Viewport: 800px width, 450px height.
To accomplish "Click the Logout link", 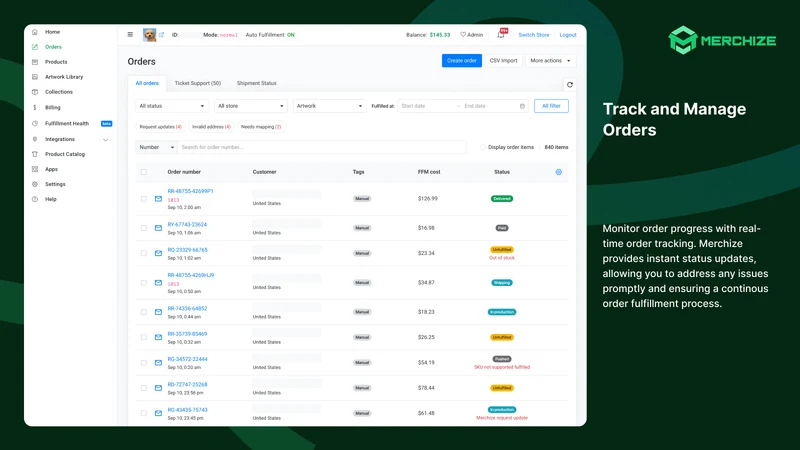I will (568, 35).
